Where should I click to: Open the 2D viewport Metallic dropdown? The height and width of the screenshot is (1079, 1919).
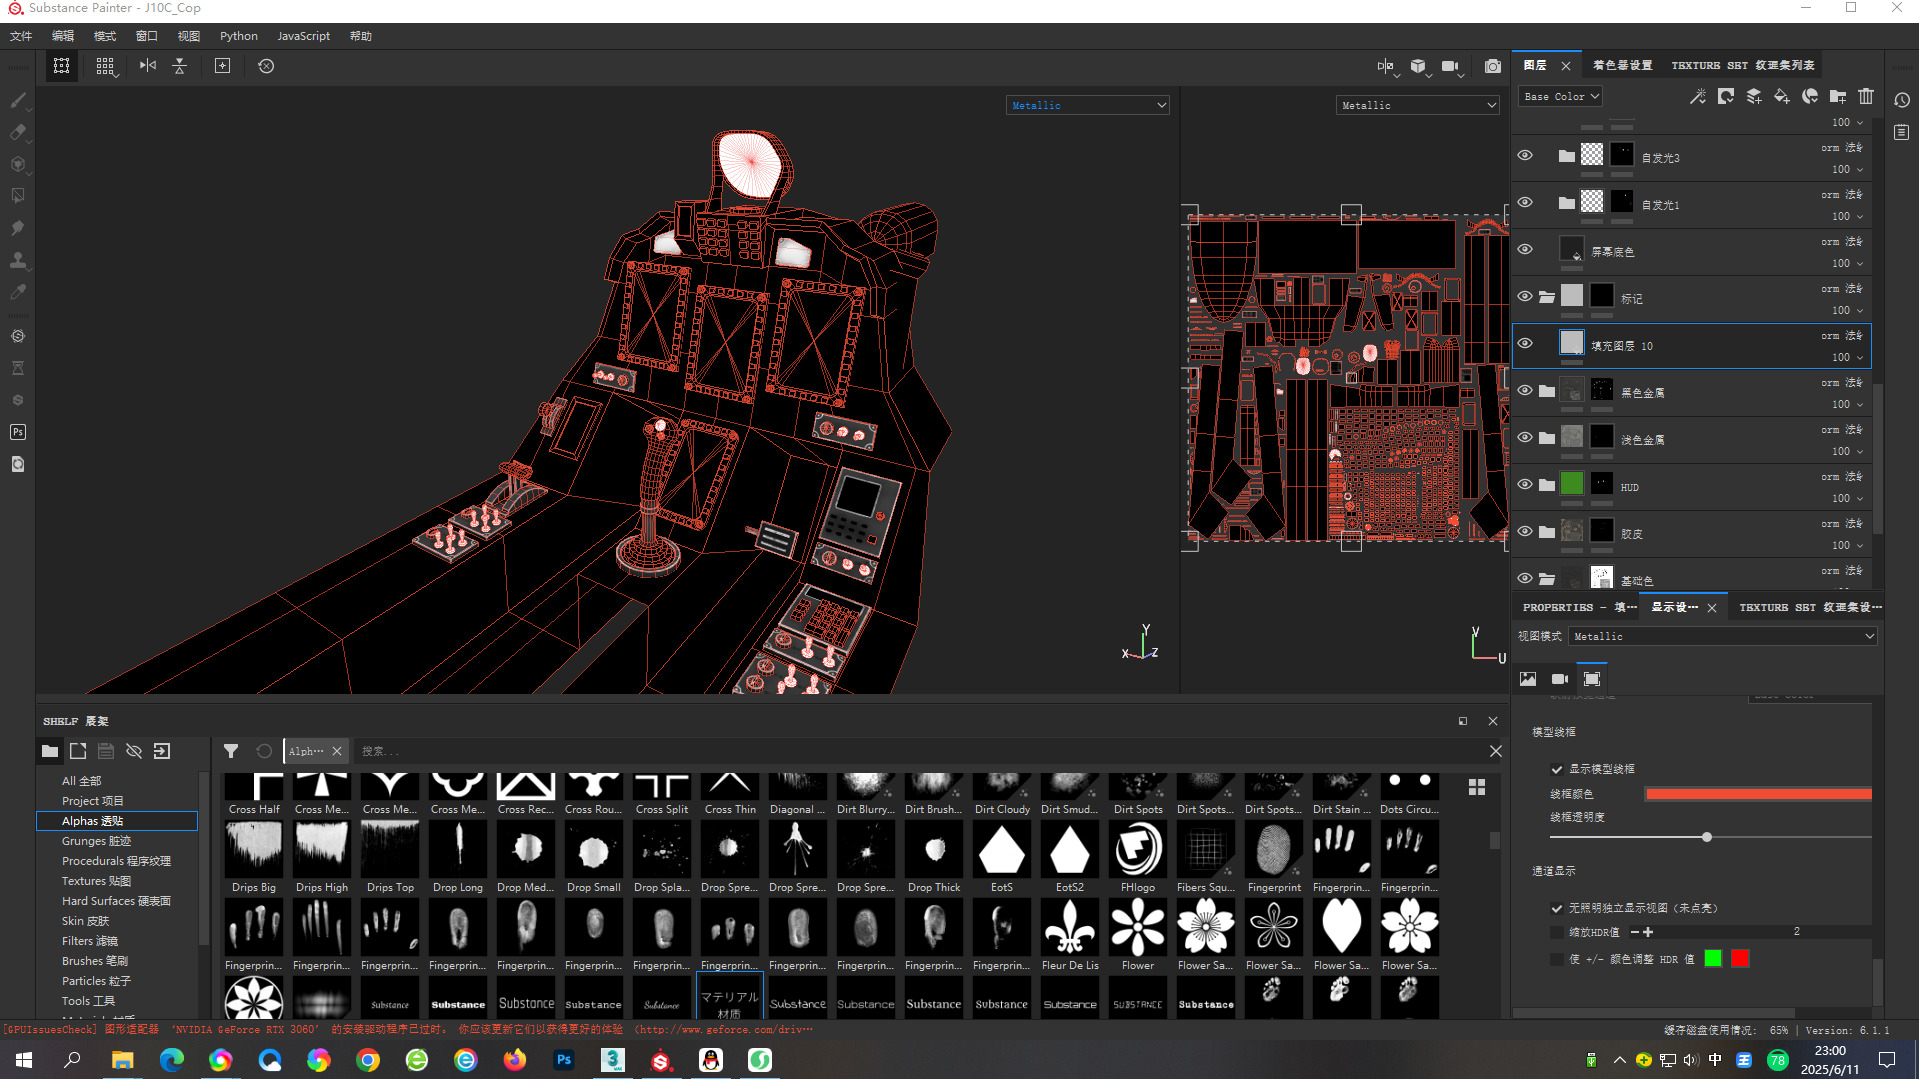[1418, 105]
